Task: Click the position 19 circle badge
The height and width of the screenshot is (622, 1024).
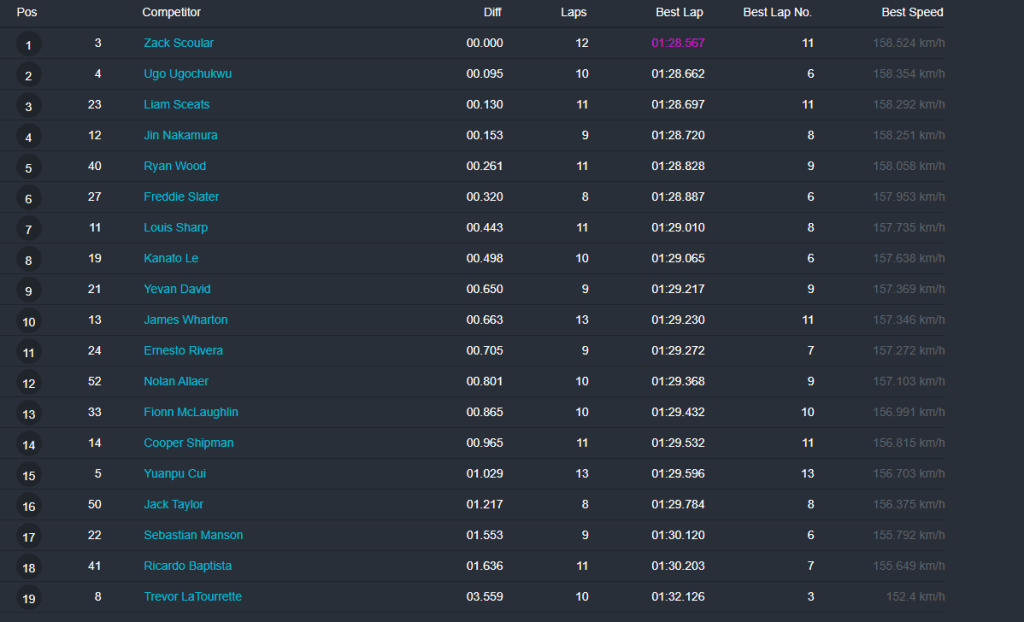Action: pyautogui.click(x=28, y=599)
